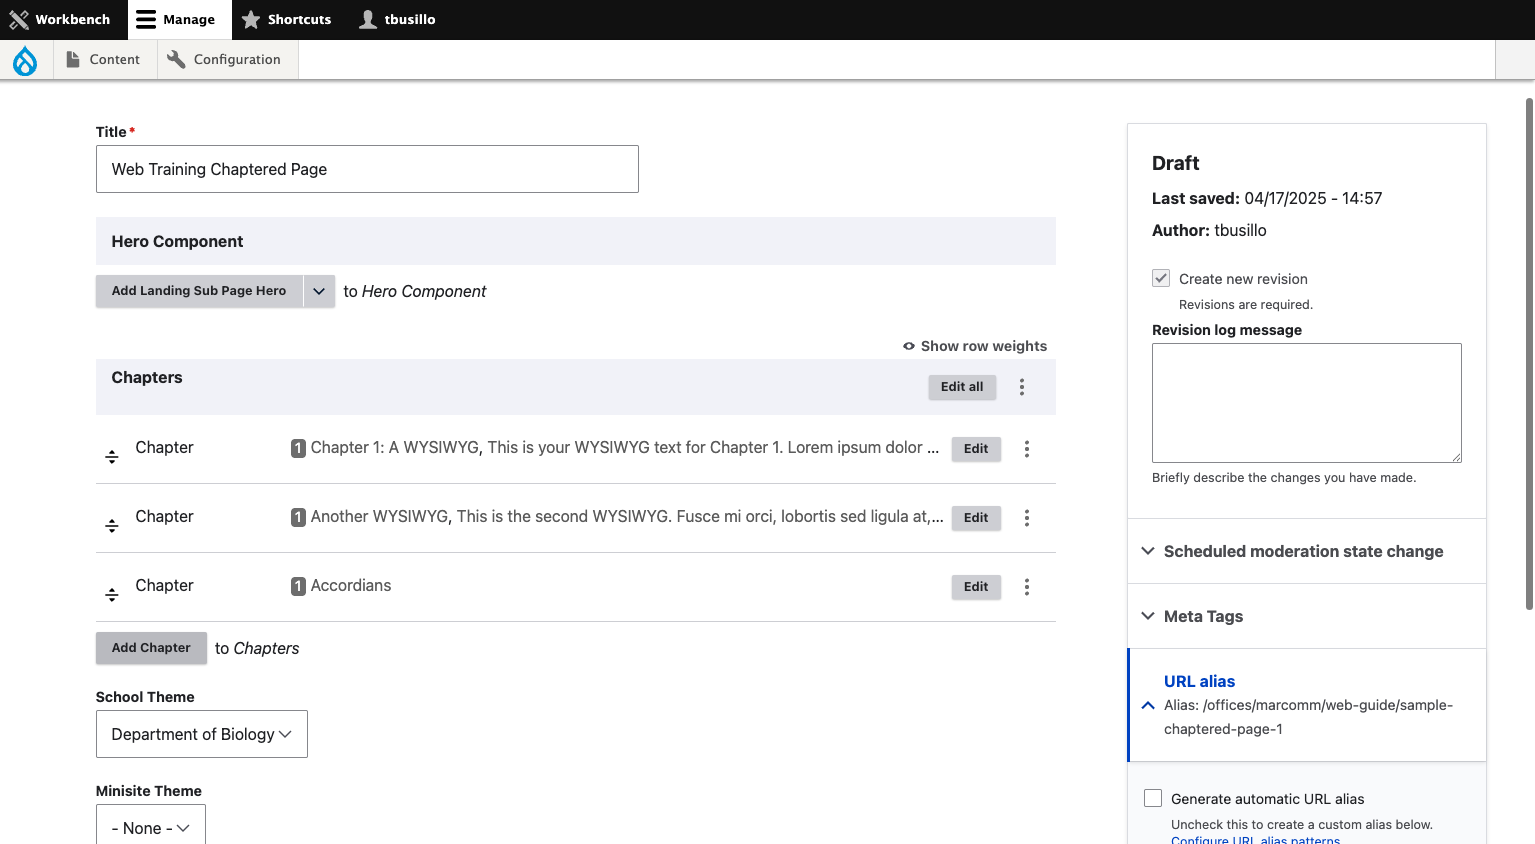Open three-dot menu for Chapter 1 row
The width and height of the screenshot is (1535, 844).
pyautogui.click(x=1027, y=449)
